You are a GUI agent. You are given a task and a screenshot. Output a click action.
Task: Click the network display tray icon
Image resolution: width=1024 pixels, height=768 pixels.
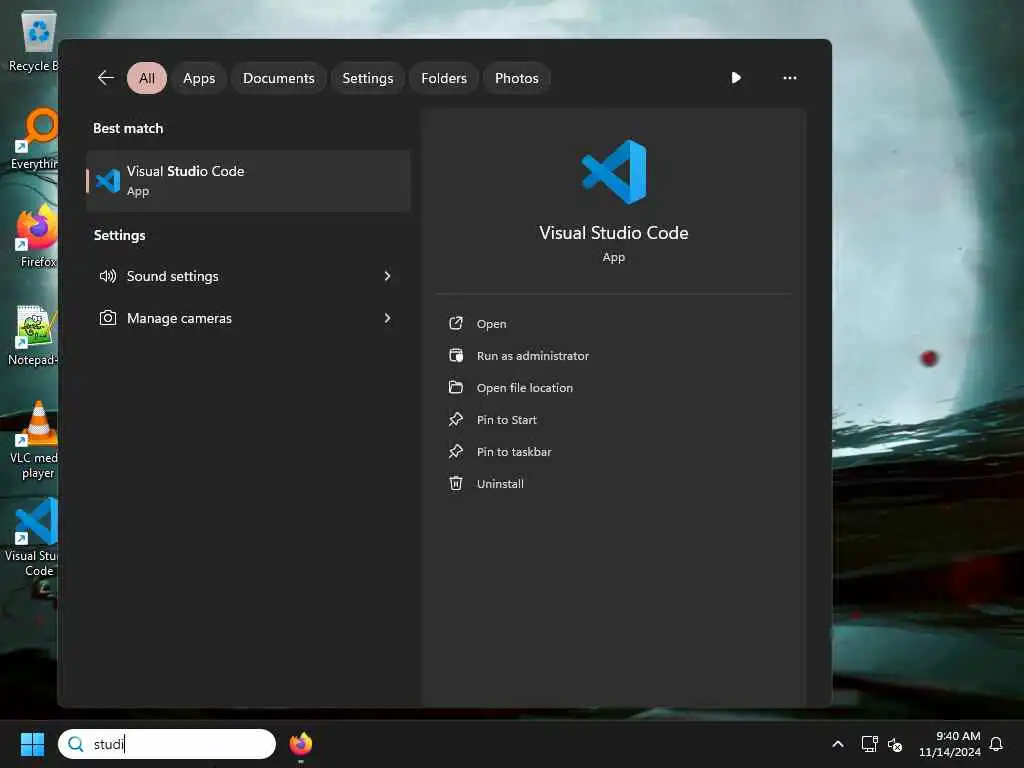tap(869, 744)
